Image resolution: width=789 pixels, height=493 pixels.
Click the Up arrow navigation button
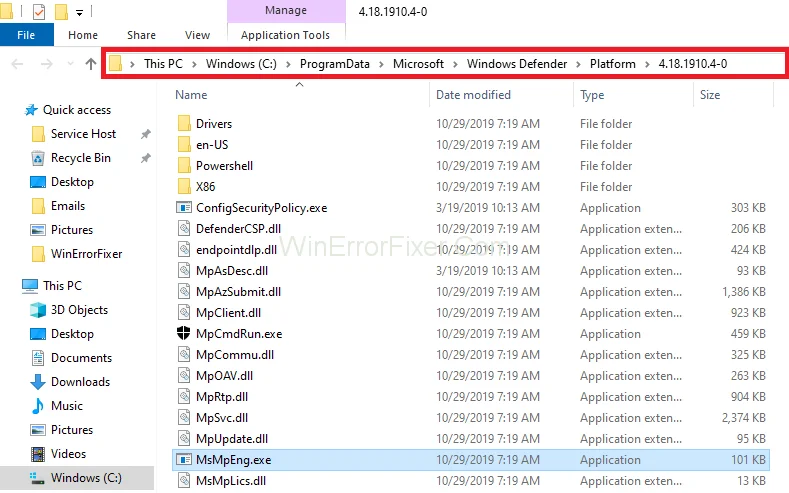click(91, 64)
